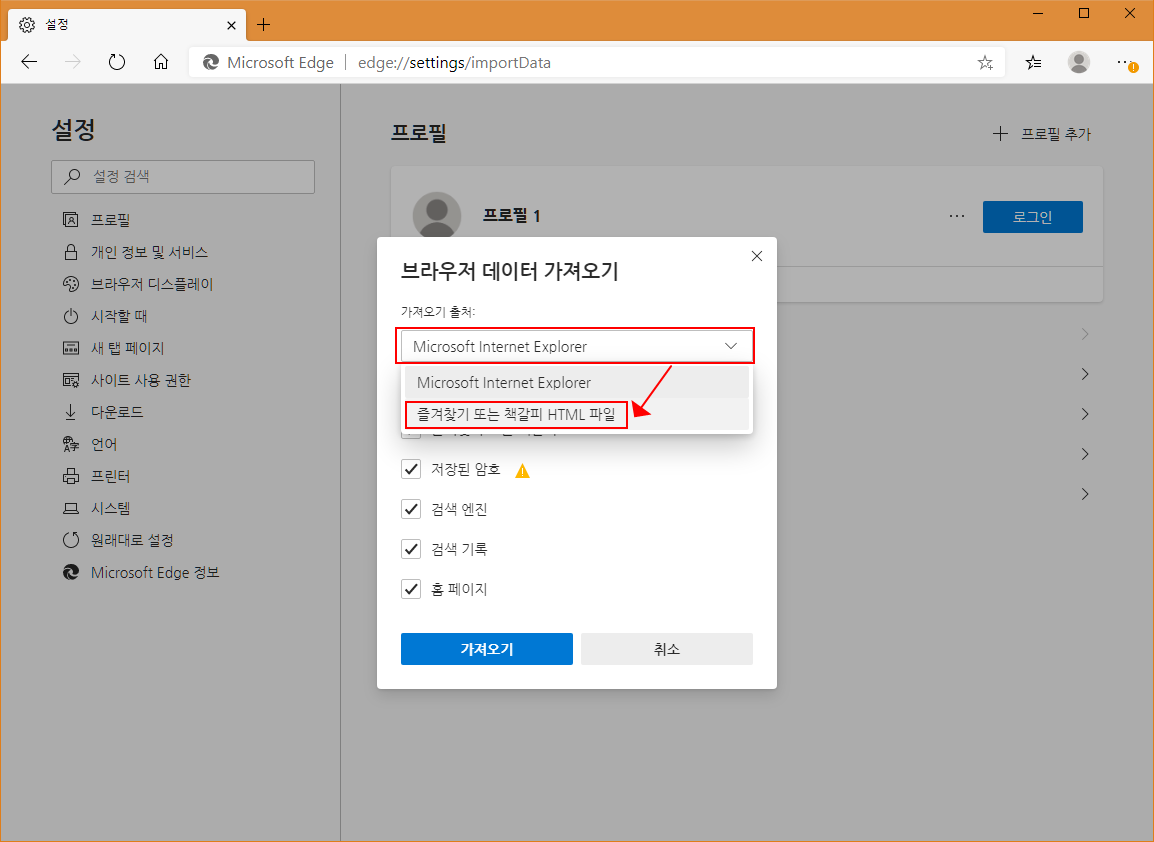The height and width of the screenshot is (842, 1154).
Task: Click the reset icon for 원래대로 설정
Action: coord(71,540)
